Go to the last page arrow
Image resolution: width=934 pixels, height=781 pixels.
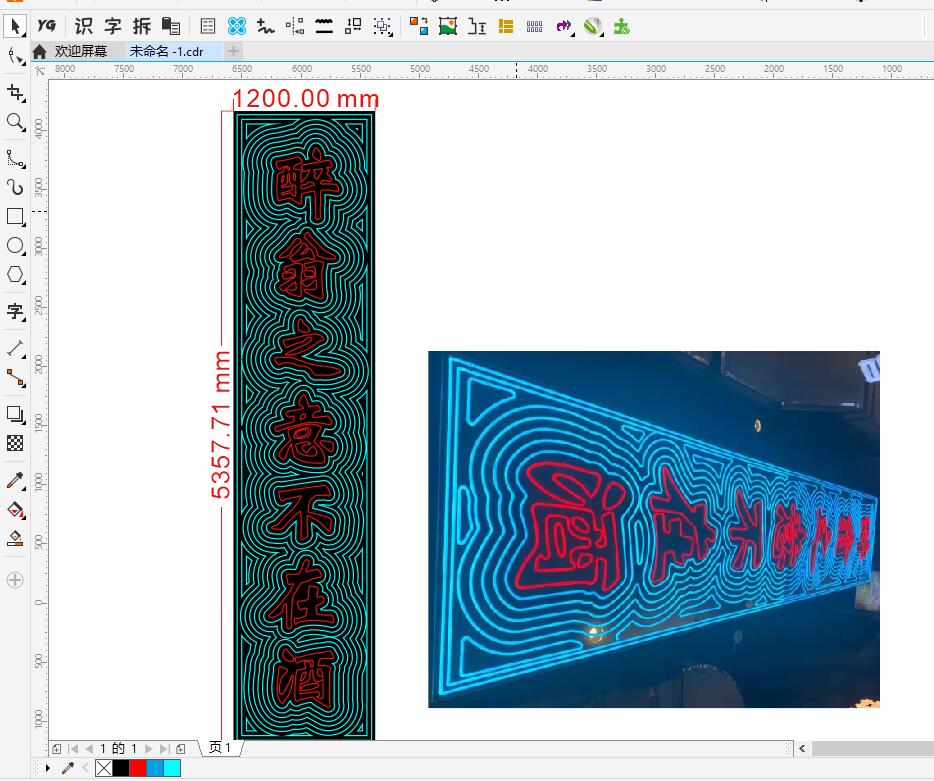(164, 749)
